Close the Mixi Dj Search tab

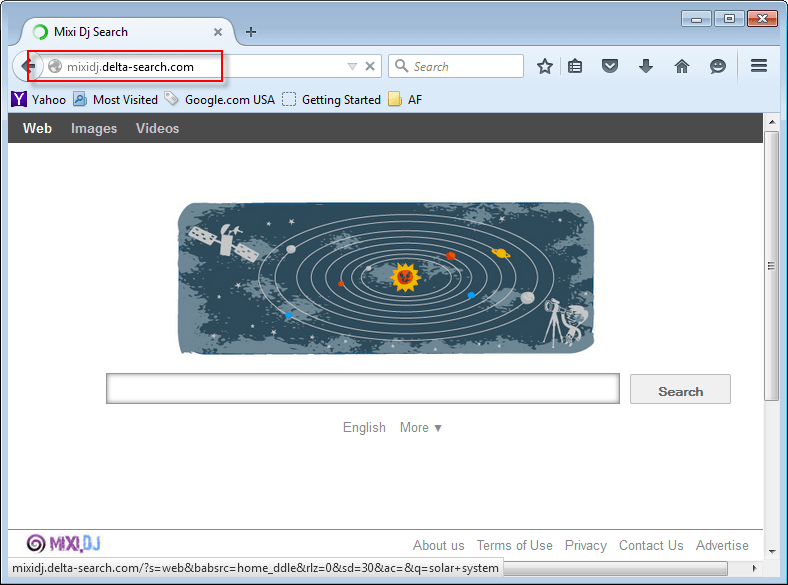pyautogui.click(x=218, y=32)
